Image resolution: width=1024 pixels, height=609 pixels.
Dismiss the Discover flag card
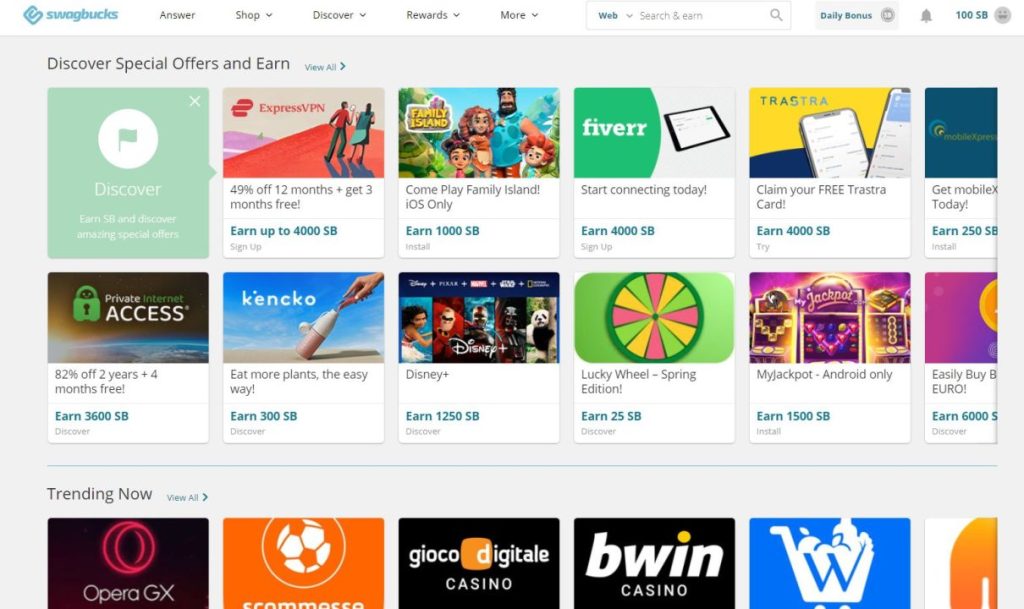coord(195,101)
